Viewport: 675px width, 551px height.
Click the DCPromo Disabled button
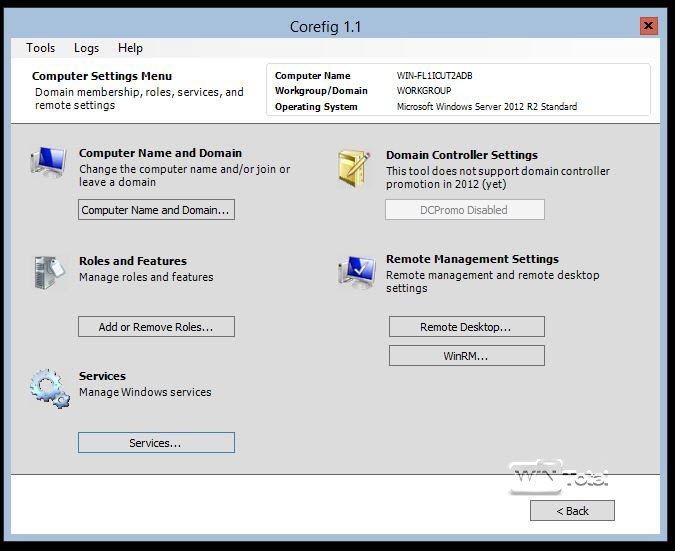pos(464,210)
